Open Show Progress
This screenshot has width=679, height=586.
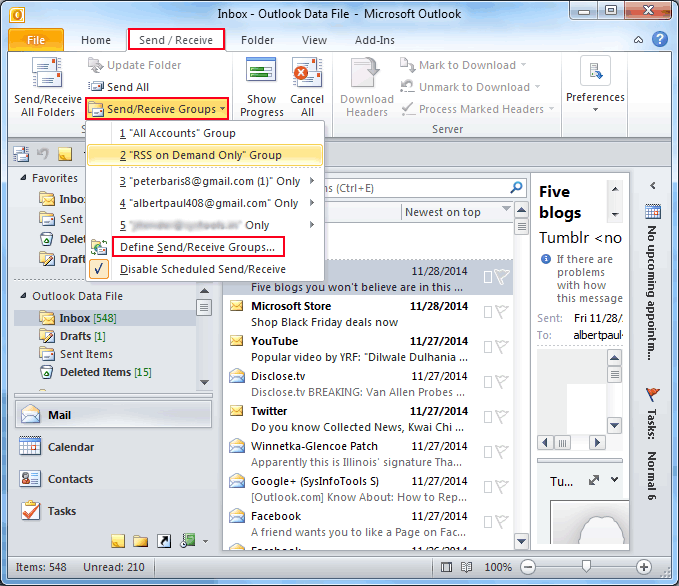tap(262, 88)
